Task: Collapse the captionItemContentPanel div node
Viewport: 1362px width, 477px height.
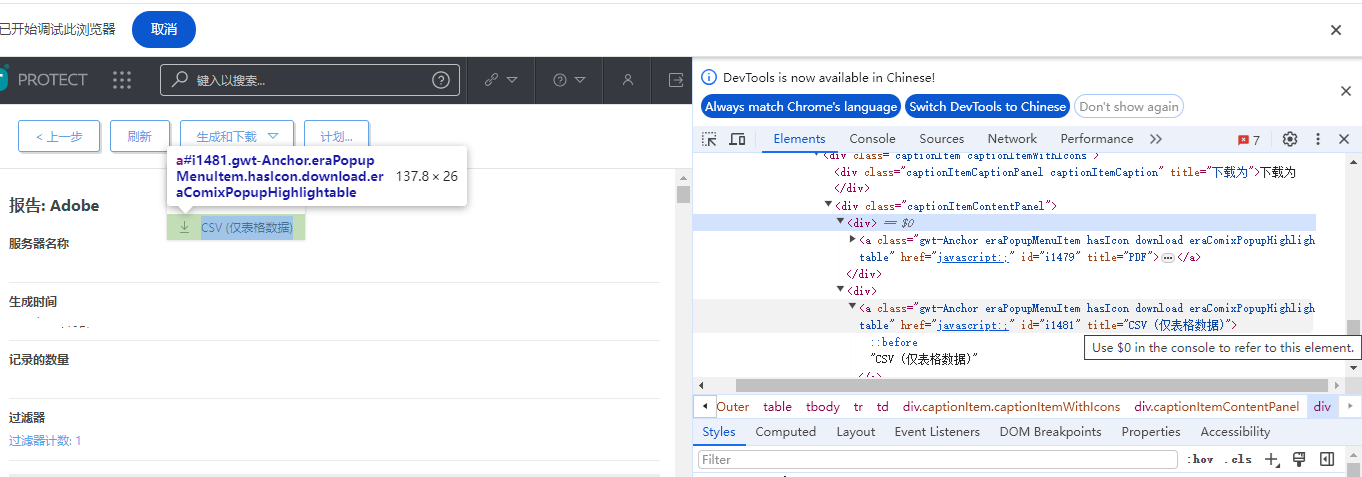Action: point(828,205)
